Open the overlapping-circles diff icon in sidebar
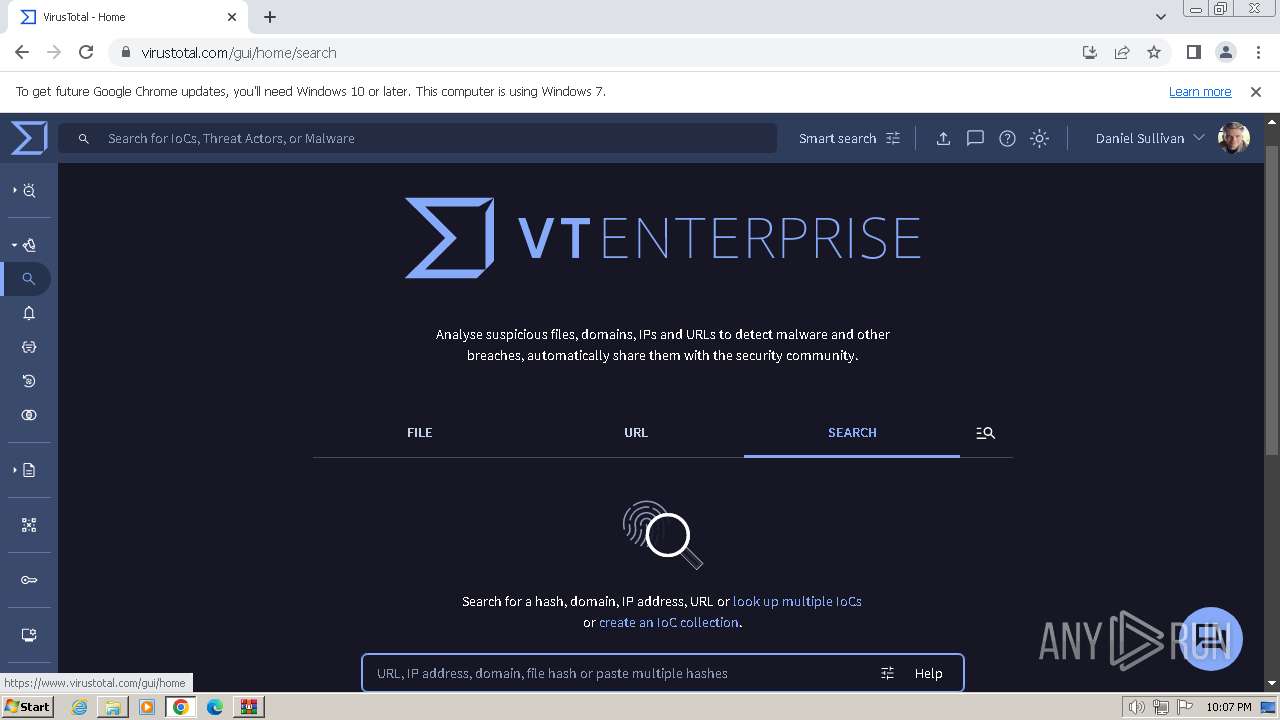 click(x=29, y=415)
